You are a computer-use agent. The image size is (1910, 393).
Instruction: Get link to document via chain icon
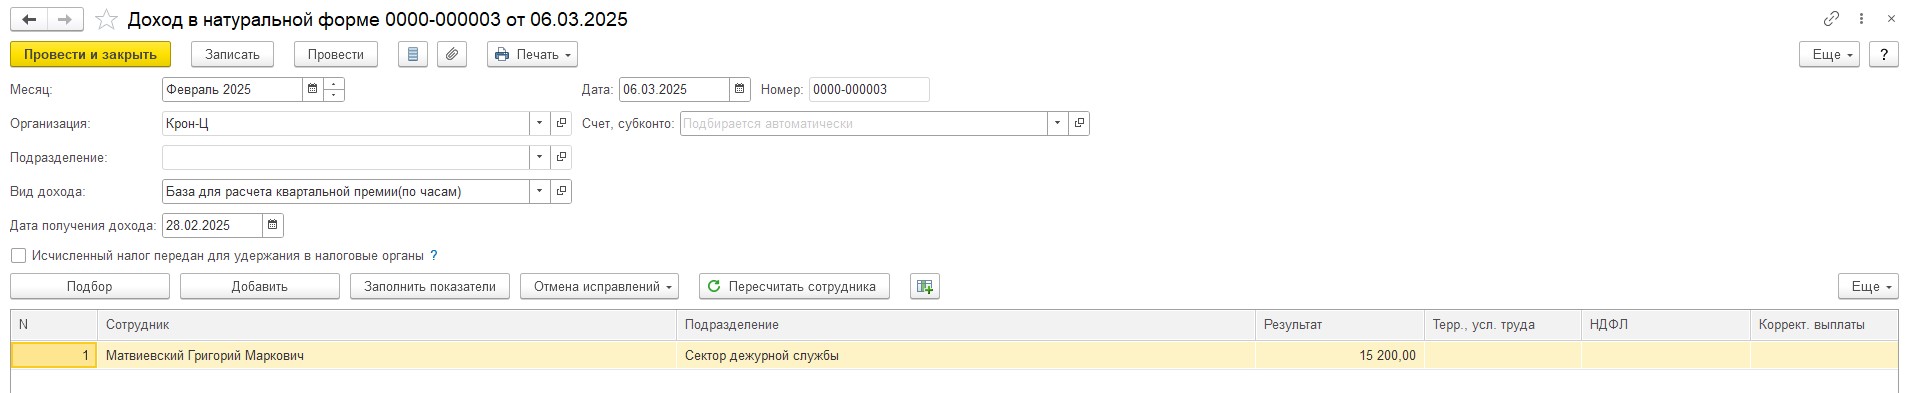click(x=1832, y=19)
